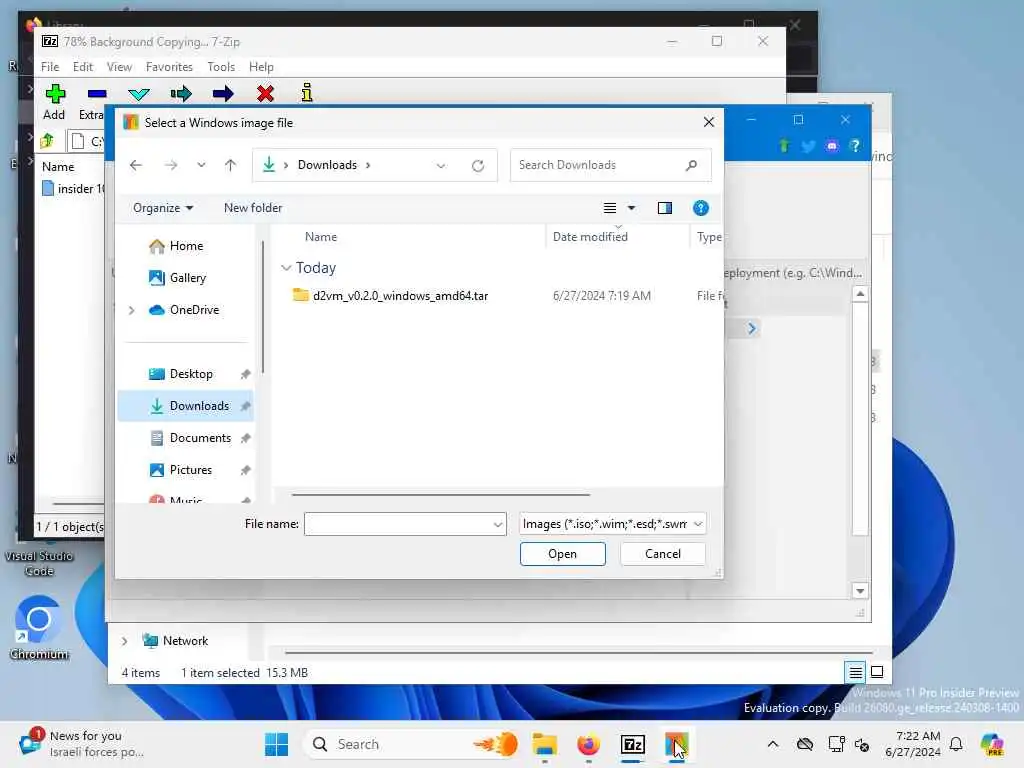1024x768 pixels.
Task: Select Downloads in the navigation pane
Action: click(x=185, y=406)
